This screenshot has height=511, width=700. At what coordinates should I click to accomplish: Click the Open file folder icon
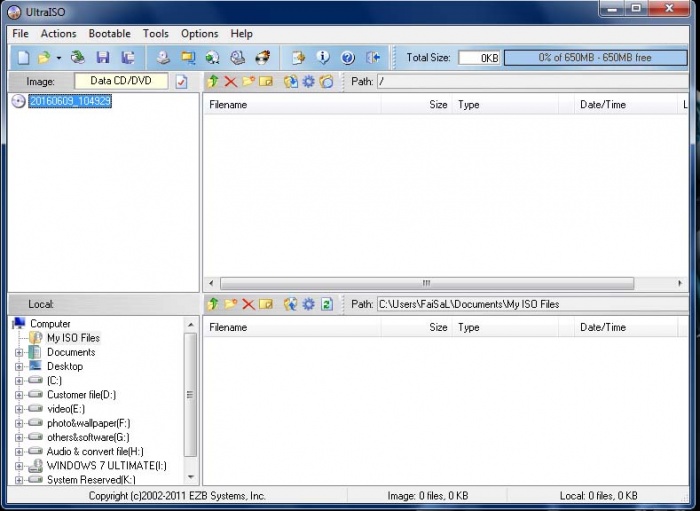click(44, 58)
